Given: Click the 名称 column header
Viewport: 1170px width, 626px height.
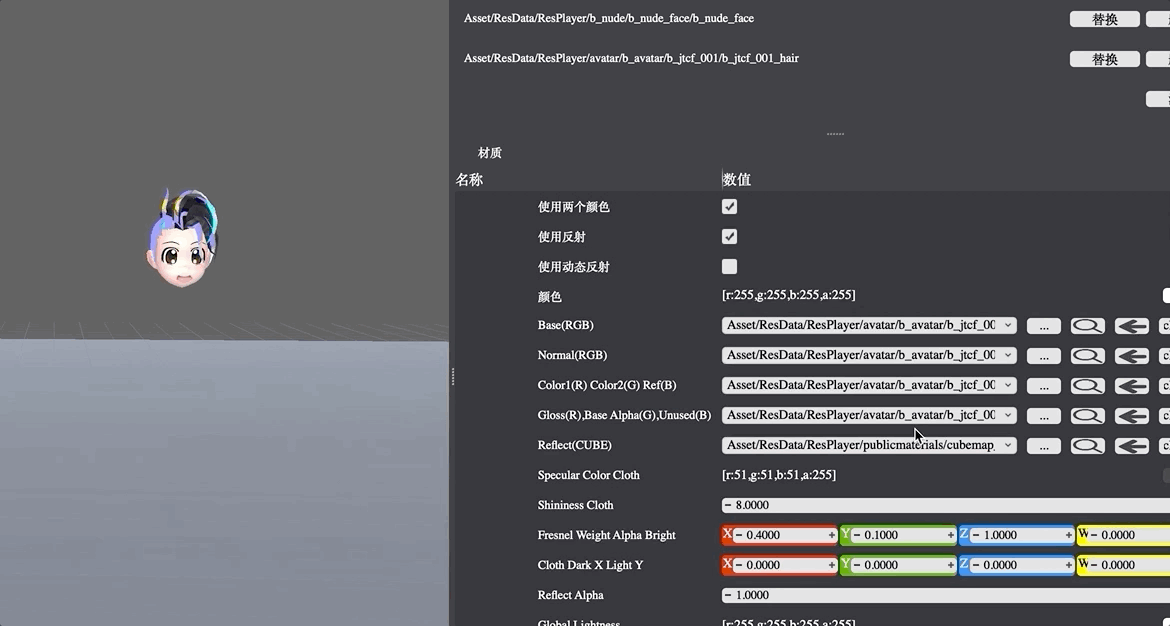Looking at the screenshot, I should (469, 180).
